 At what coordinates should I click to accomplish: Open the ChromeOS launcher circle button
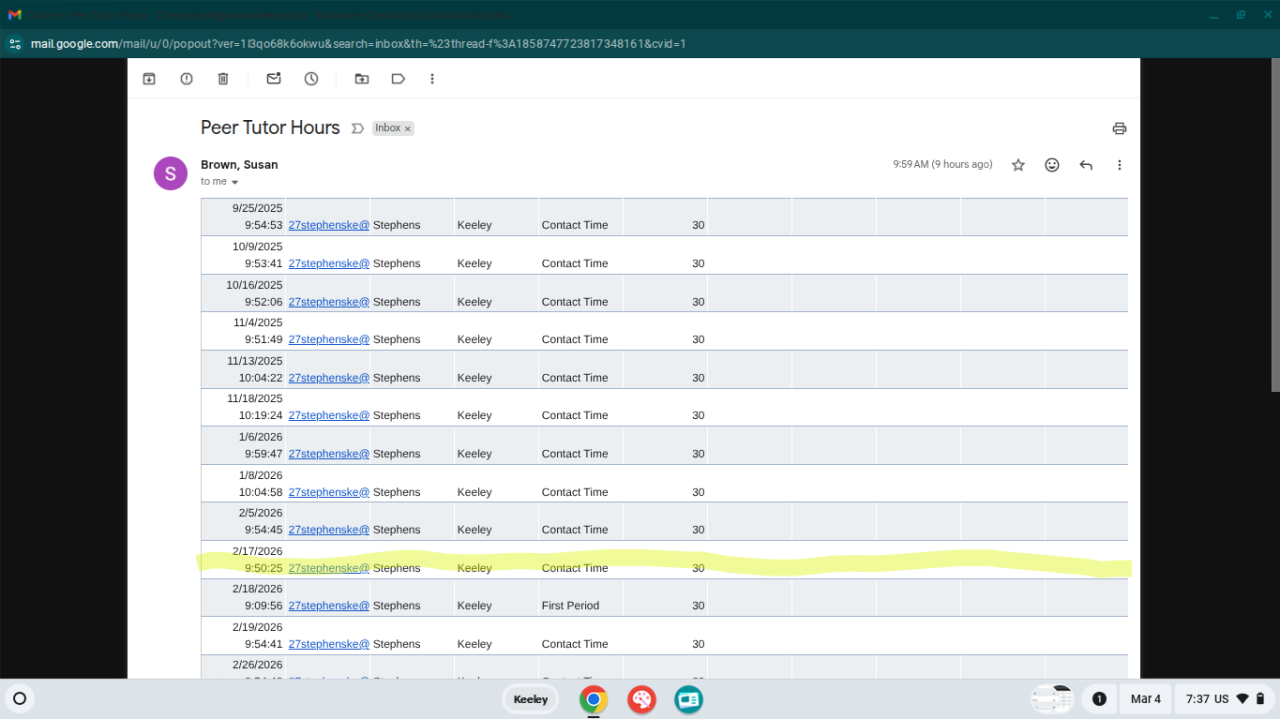[19, 699]
